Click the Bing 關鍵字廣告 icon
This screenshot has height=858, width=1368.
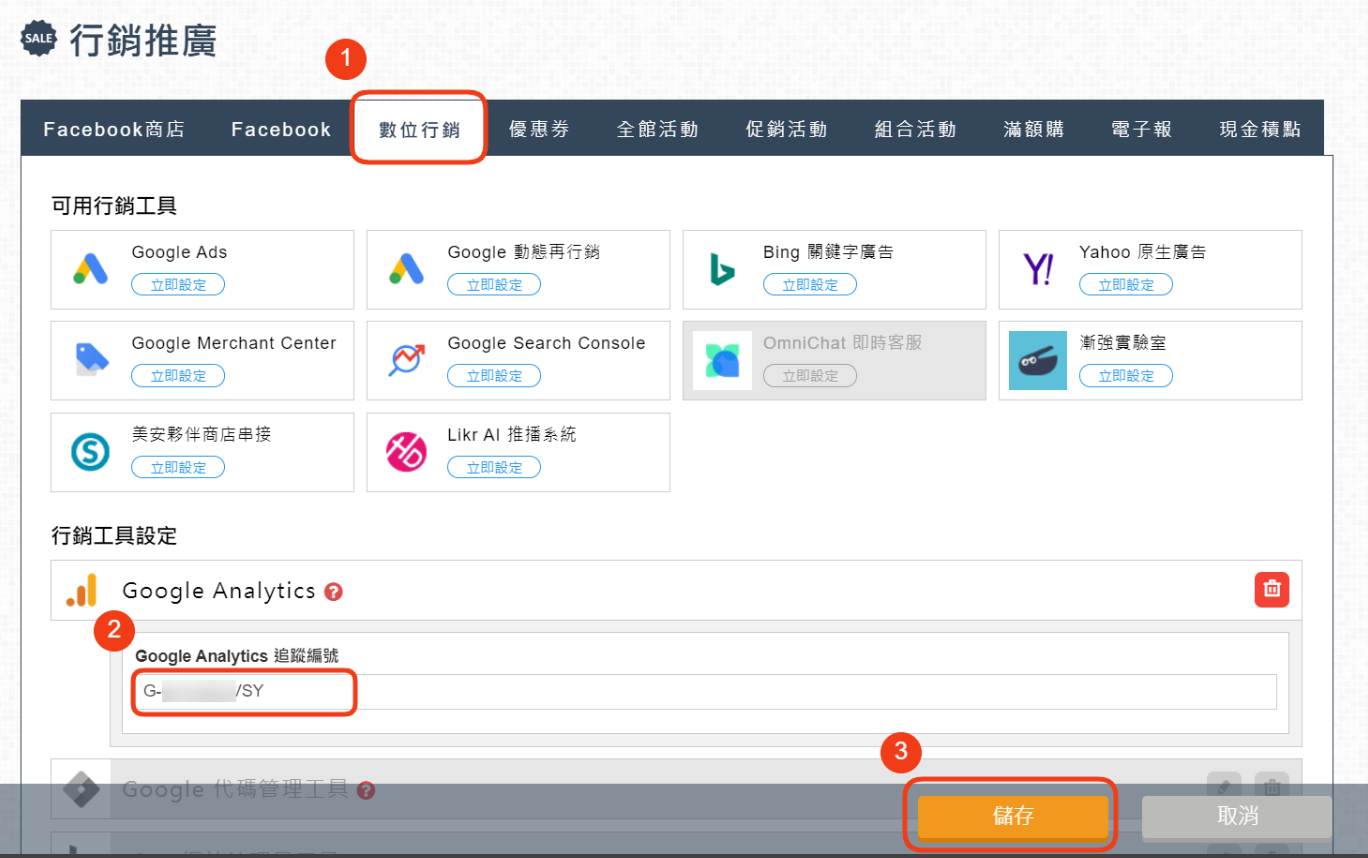[x=722, y=267]
